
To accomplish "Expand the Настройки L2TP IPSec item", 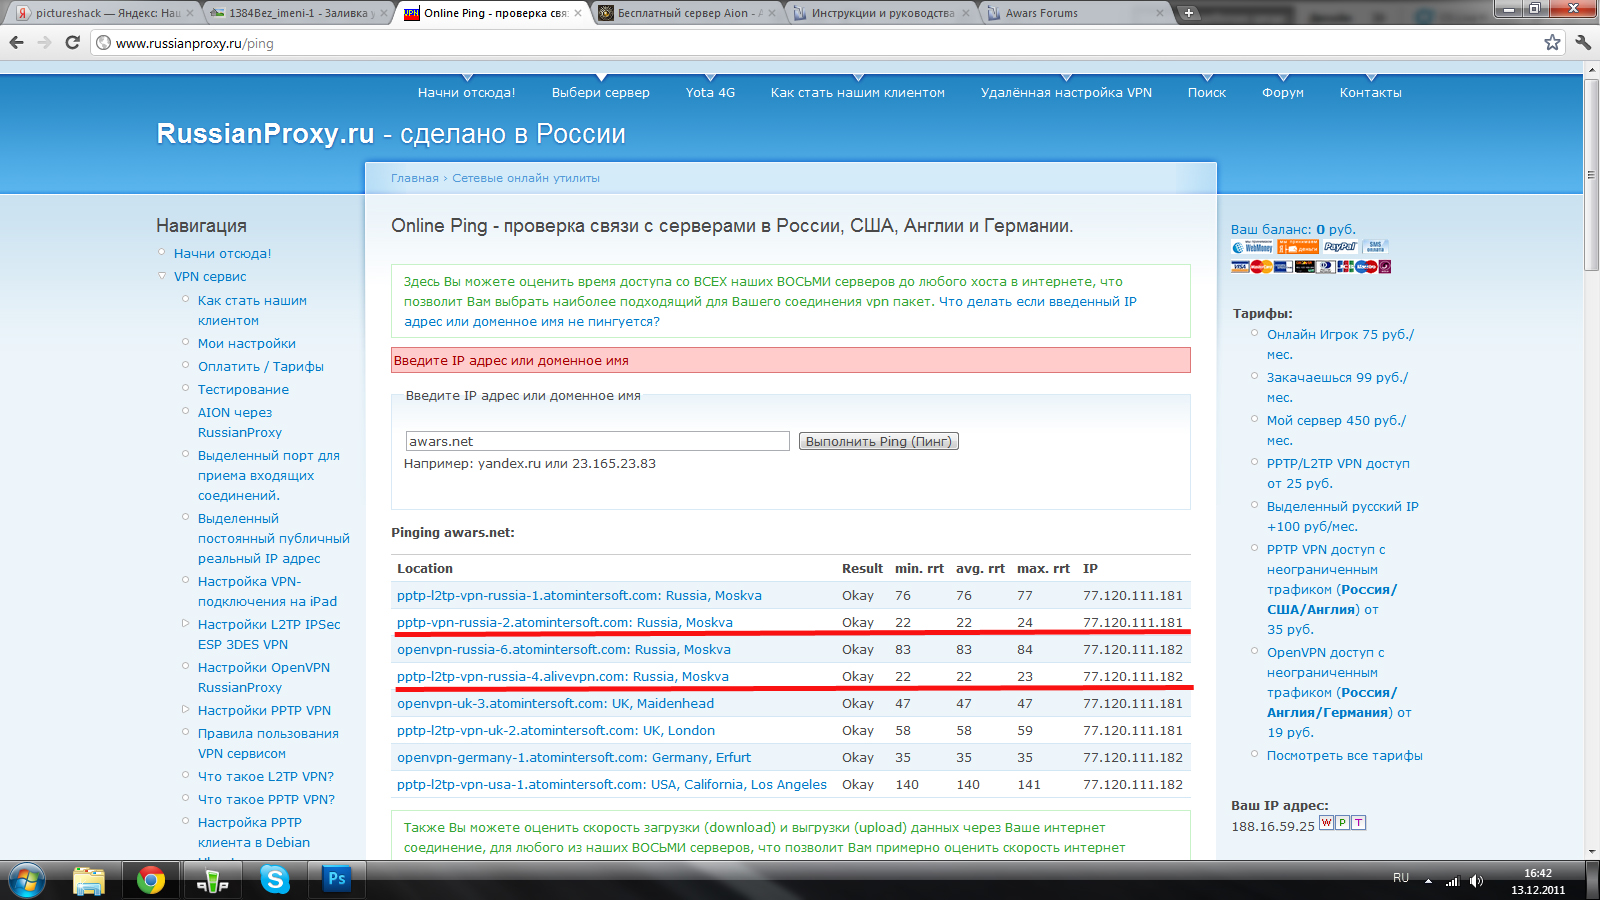I will coord(185,623).
